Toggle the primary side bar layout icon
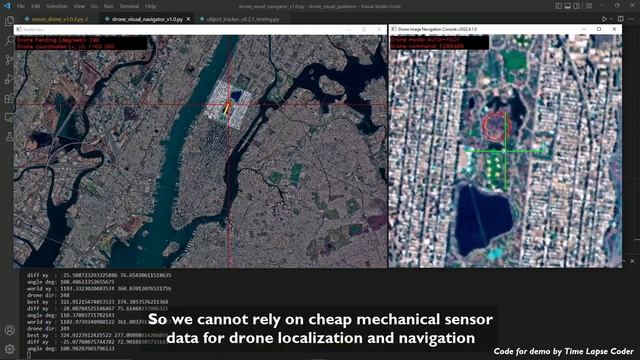 point(558,6)
